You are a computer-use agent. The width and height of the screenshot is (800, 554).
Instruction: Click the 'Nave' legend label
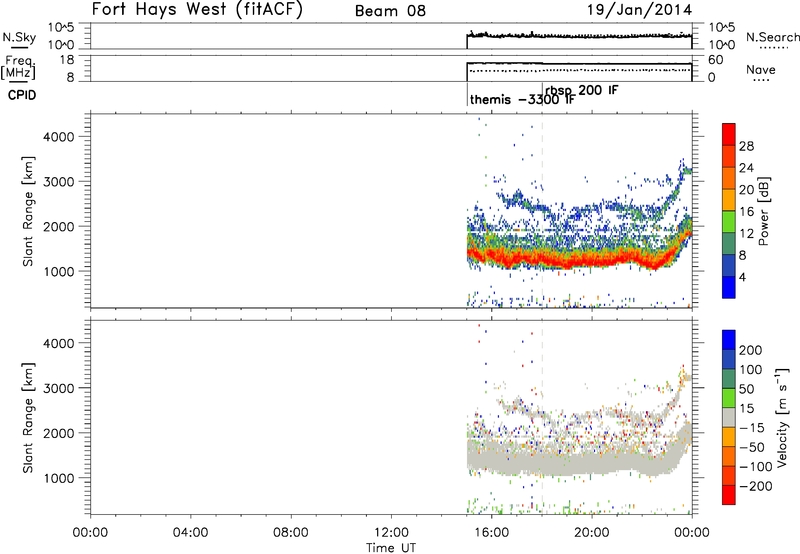[761, 69]
